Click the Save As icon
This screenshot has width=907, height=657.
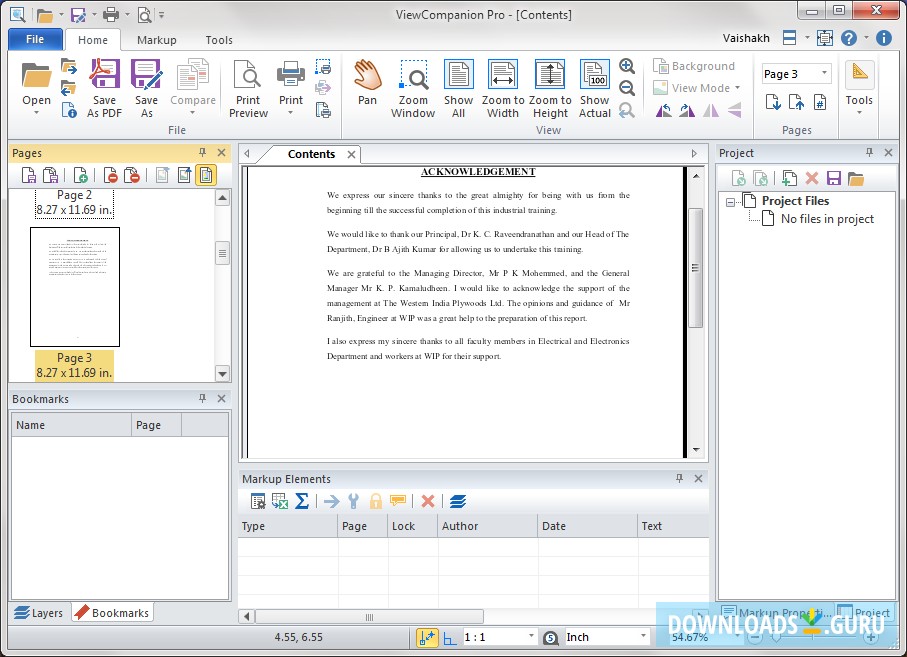(x=146, y=88)
